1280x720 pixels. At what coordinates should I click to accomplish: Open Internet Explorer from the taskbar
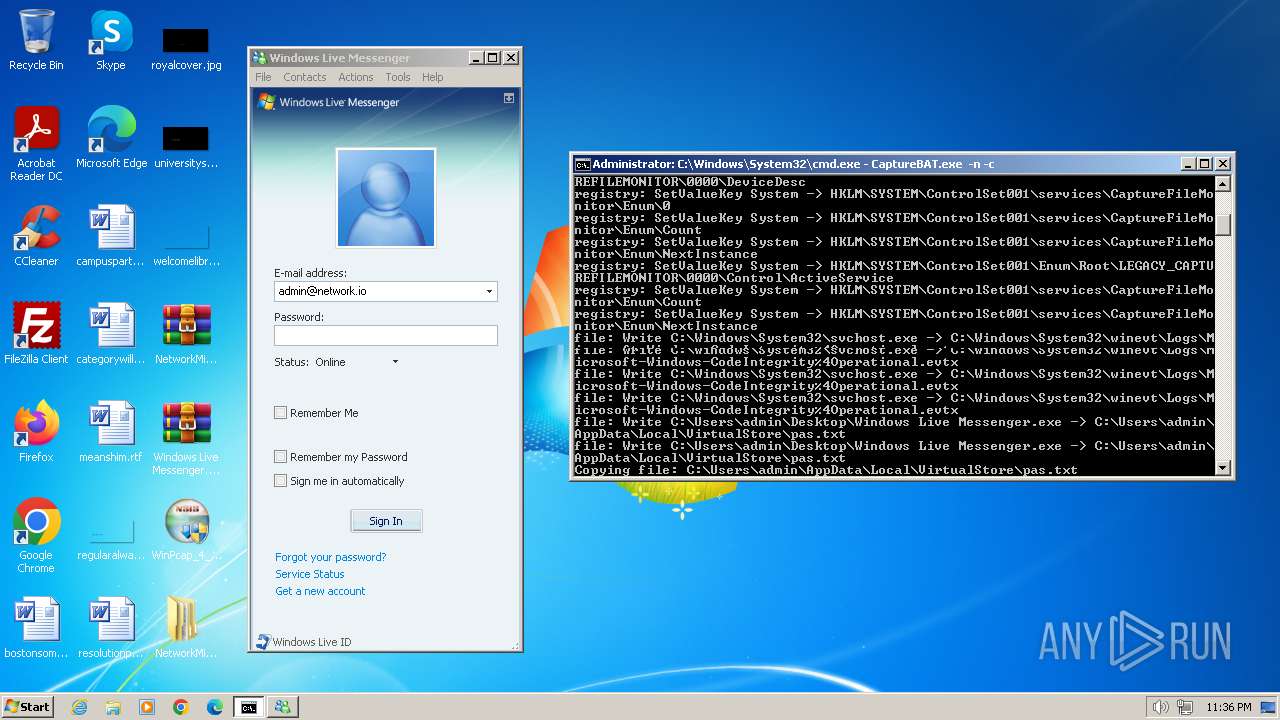pyautogui.click(x=79, y=707)
